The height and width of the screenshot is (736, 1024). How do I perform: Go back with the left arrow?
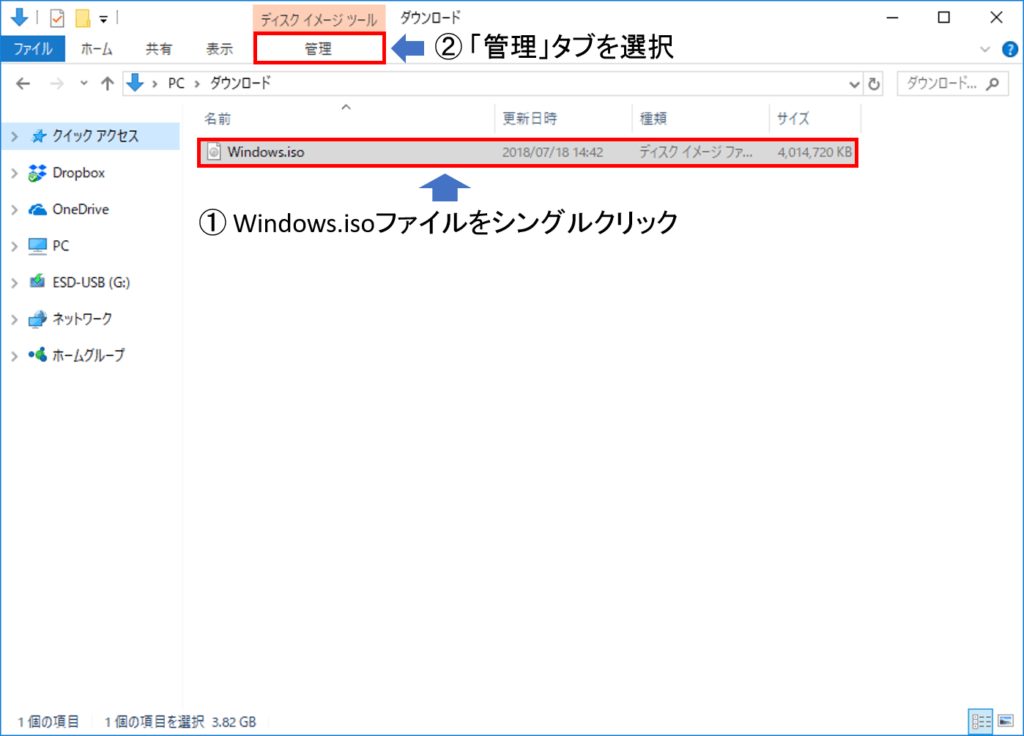point(24,84)
